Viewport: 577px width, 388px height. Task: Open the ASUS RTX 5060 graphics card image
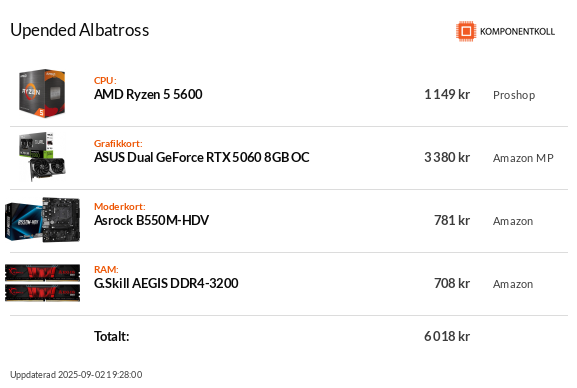[x=42, y=156]
